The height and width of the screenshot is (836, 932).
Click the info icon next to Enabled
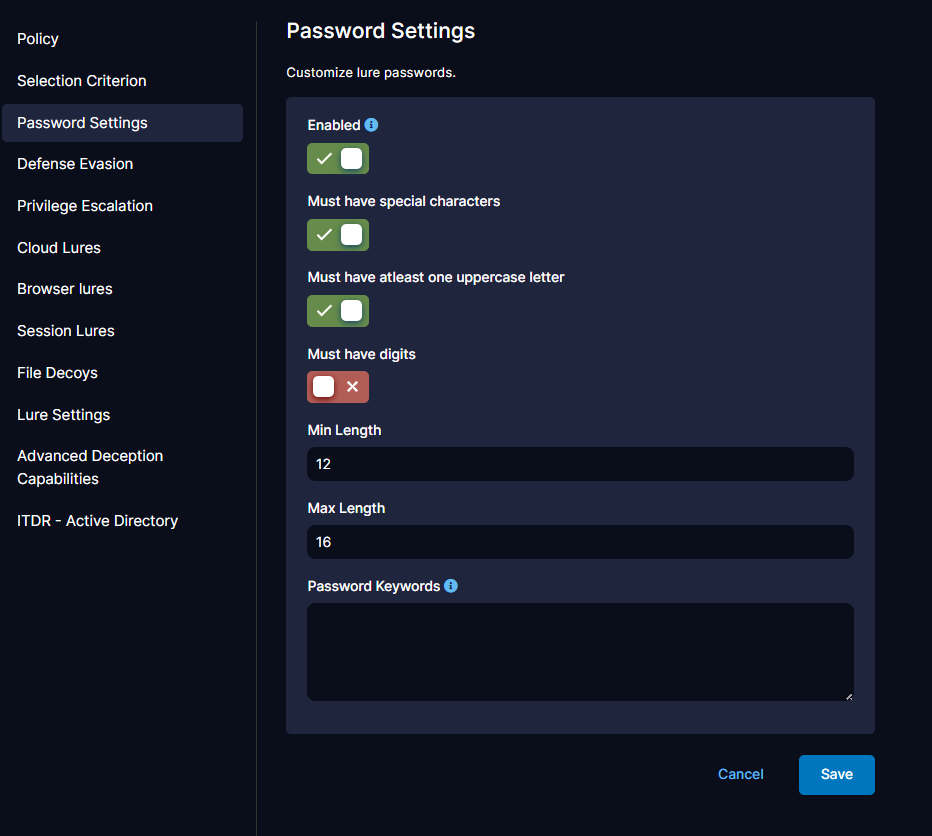click(371, 124)
